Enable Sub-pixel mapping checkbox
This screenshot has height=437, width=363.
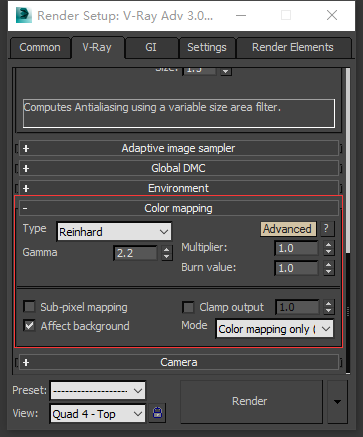pyautogui.click(x=30, y=307)
